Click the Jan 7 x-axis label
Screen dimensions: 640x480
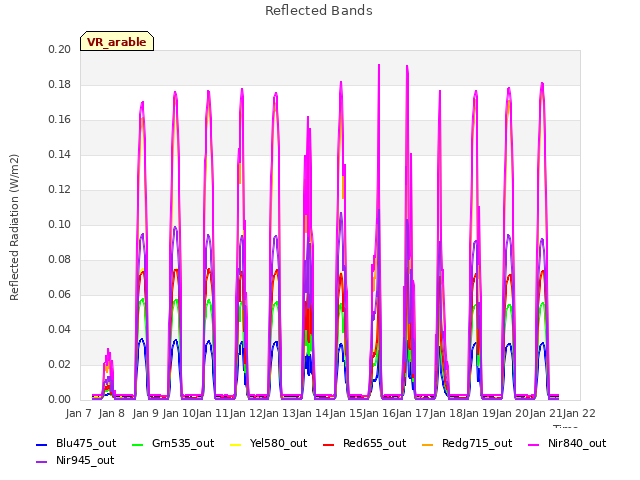click(78, 413)
